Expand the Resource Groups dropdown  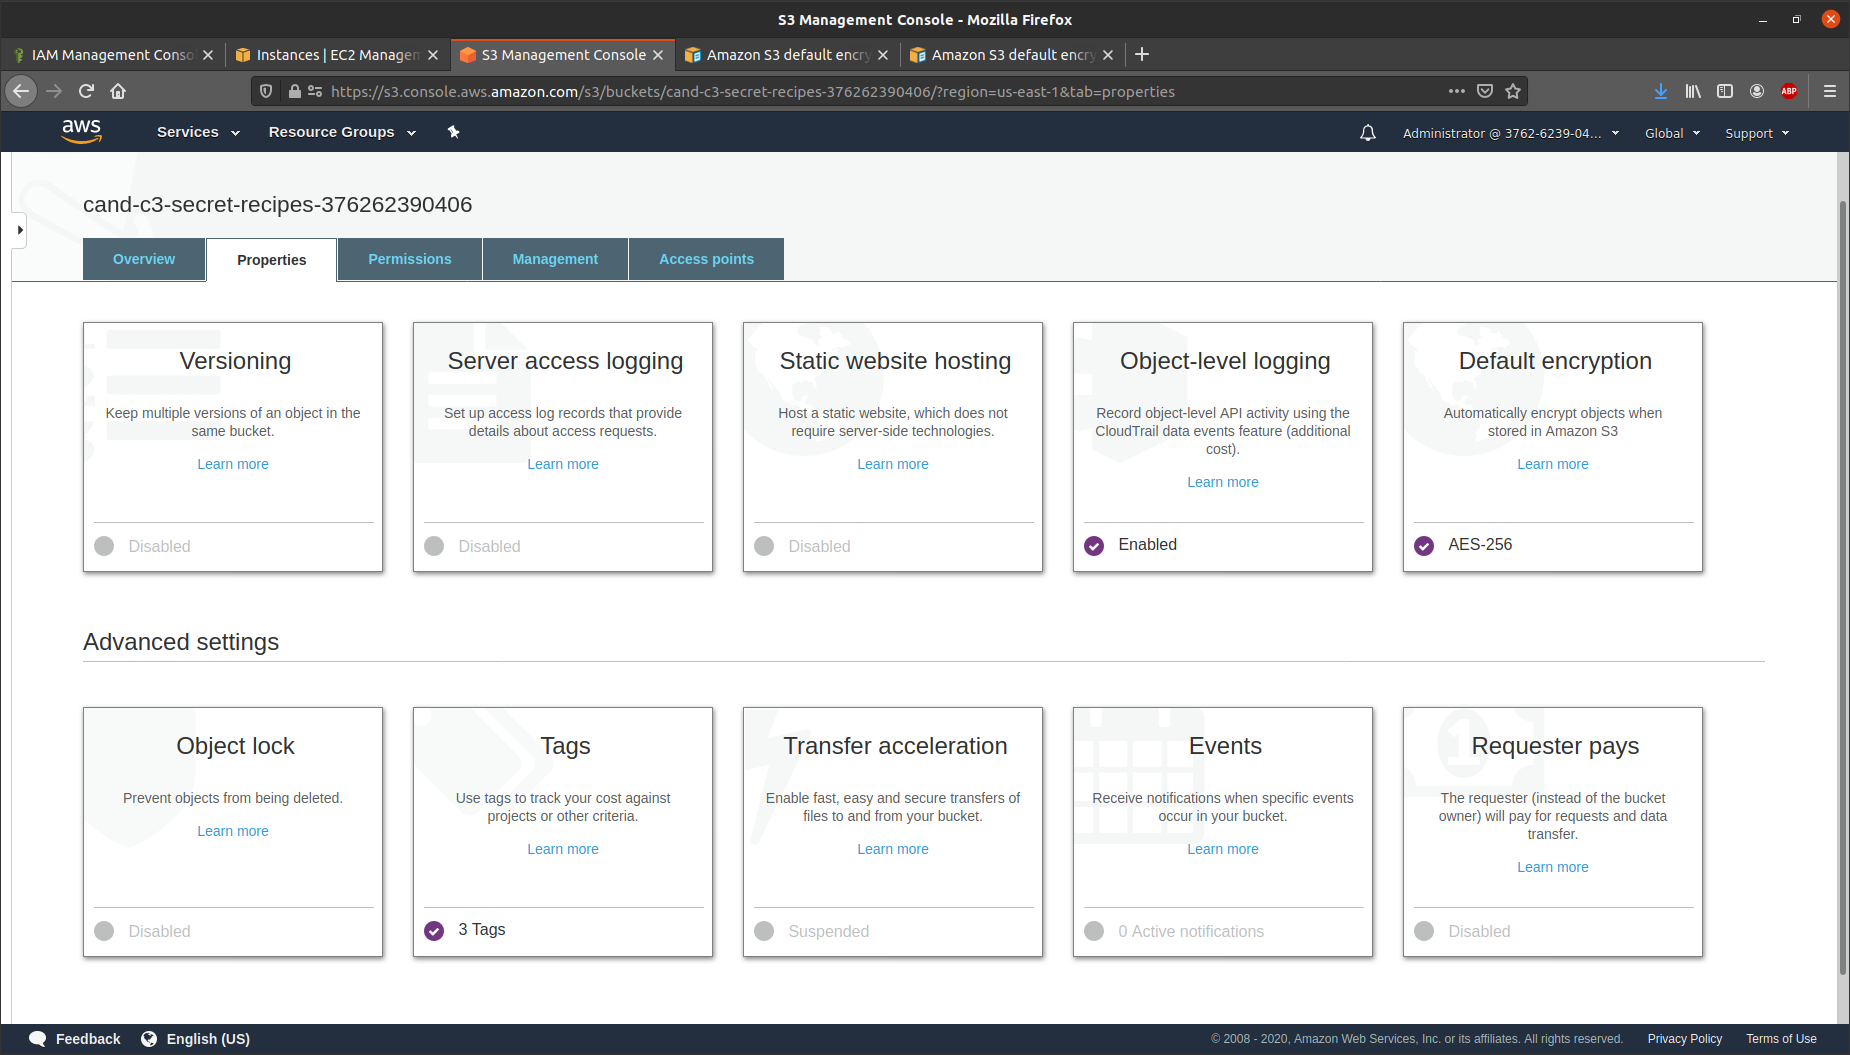pos(342,132)
